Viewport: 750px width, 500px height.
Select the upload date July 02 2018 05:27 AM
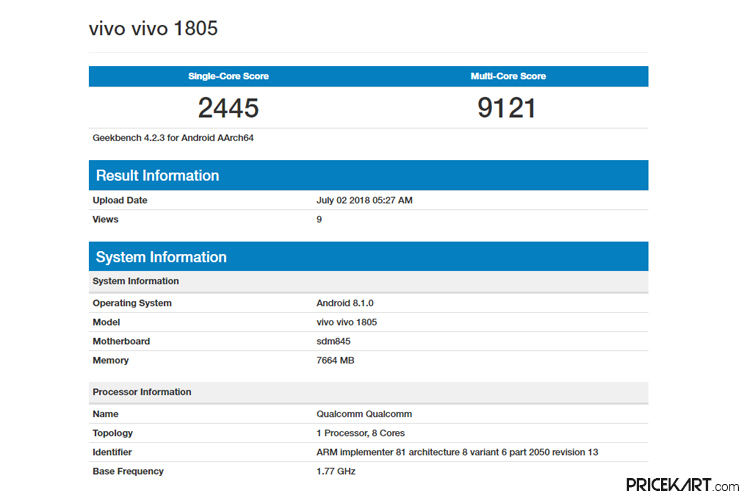tap(364, 200)
